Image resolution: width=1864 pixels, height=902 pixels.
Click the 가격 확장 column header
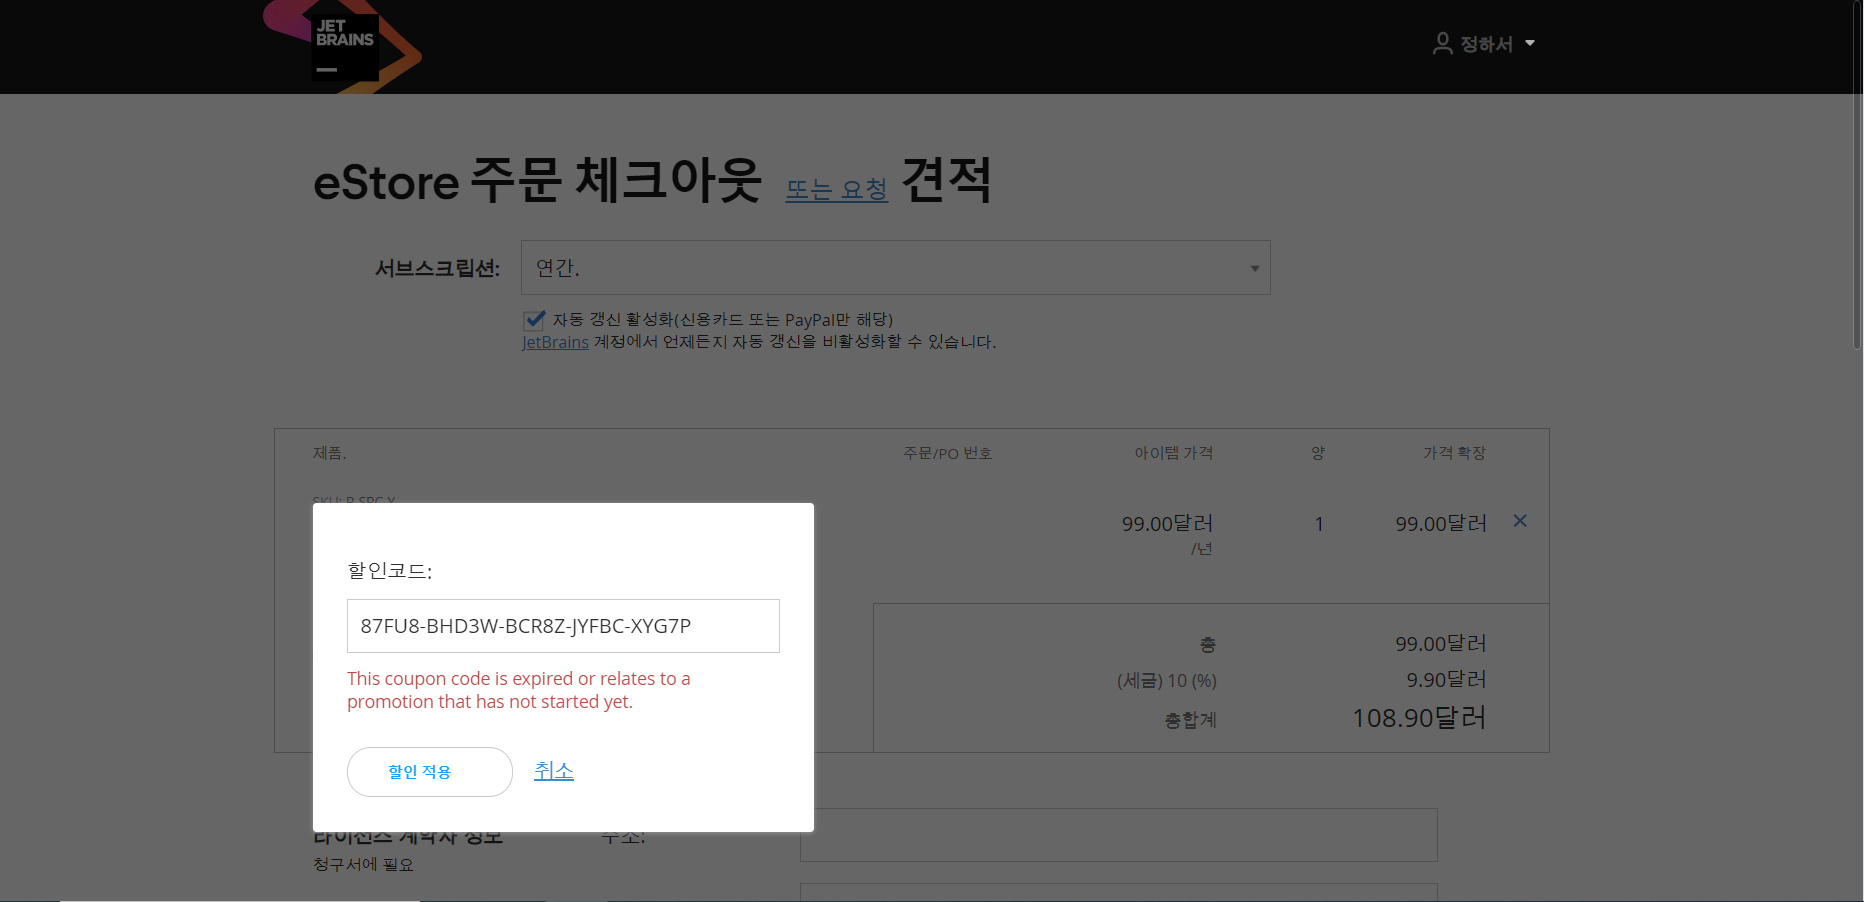tap(1454, 453)
